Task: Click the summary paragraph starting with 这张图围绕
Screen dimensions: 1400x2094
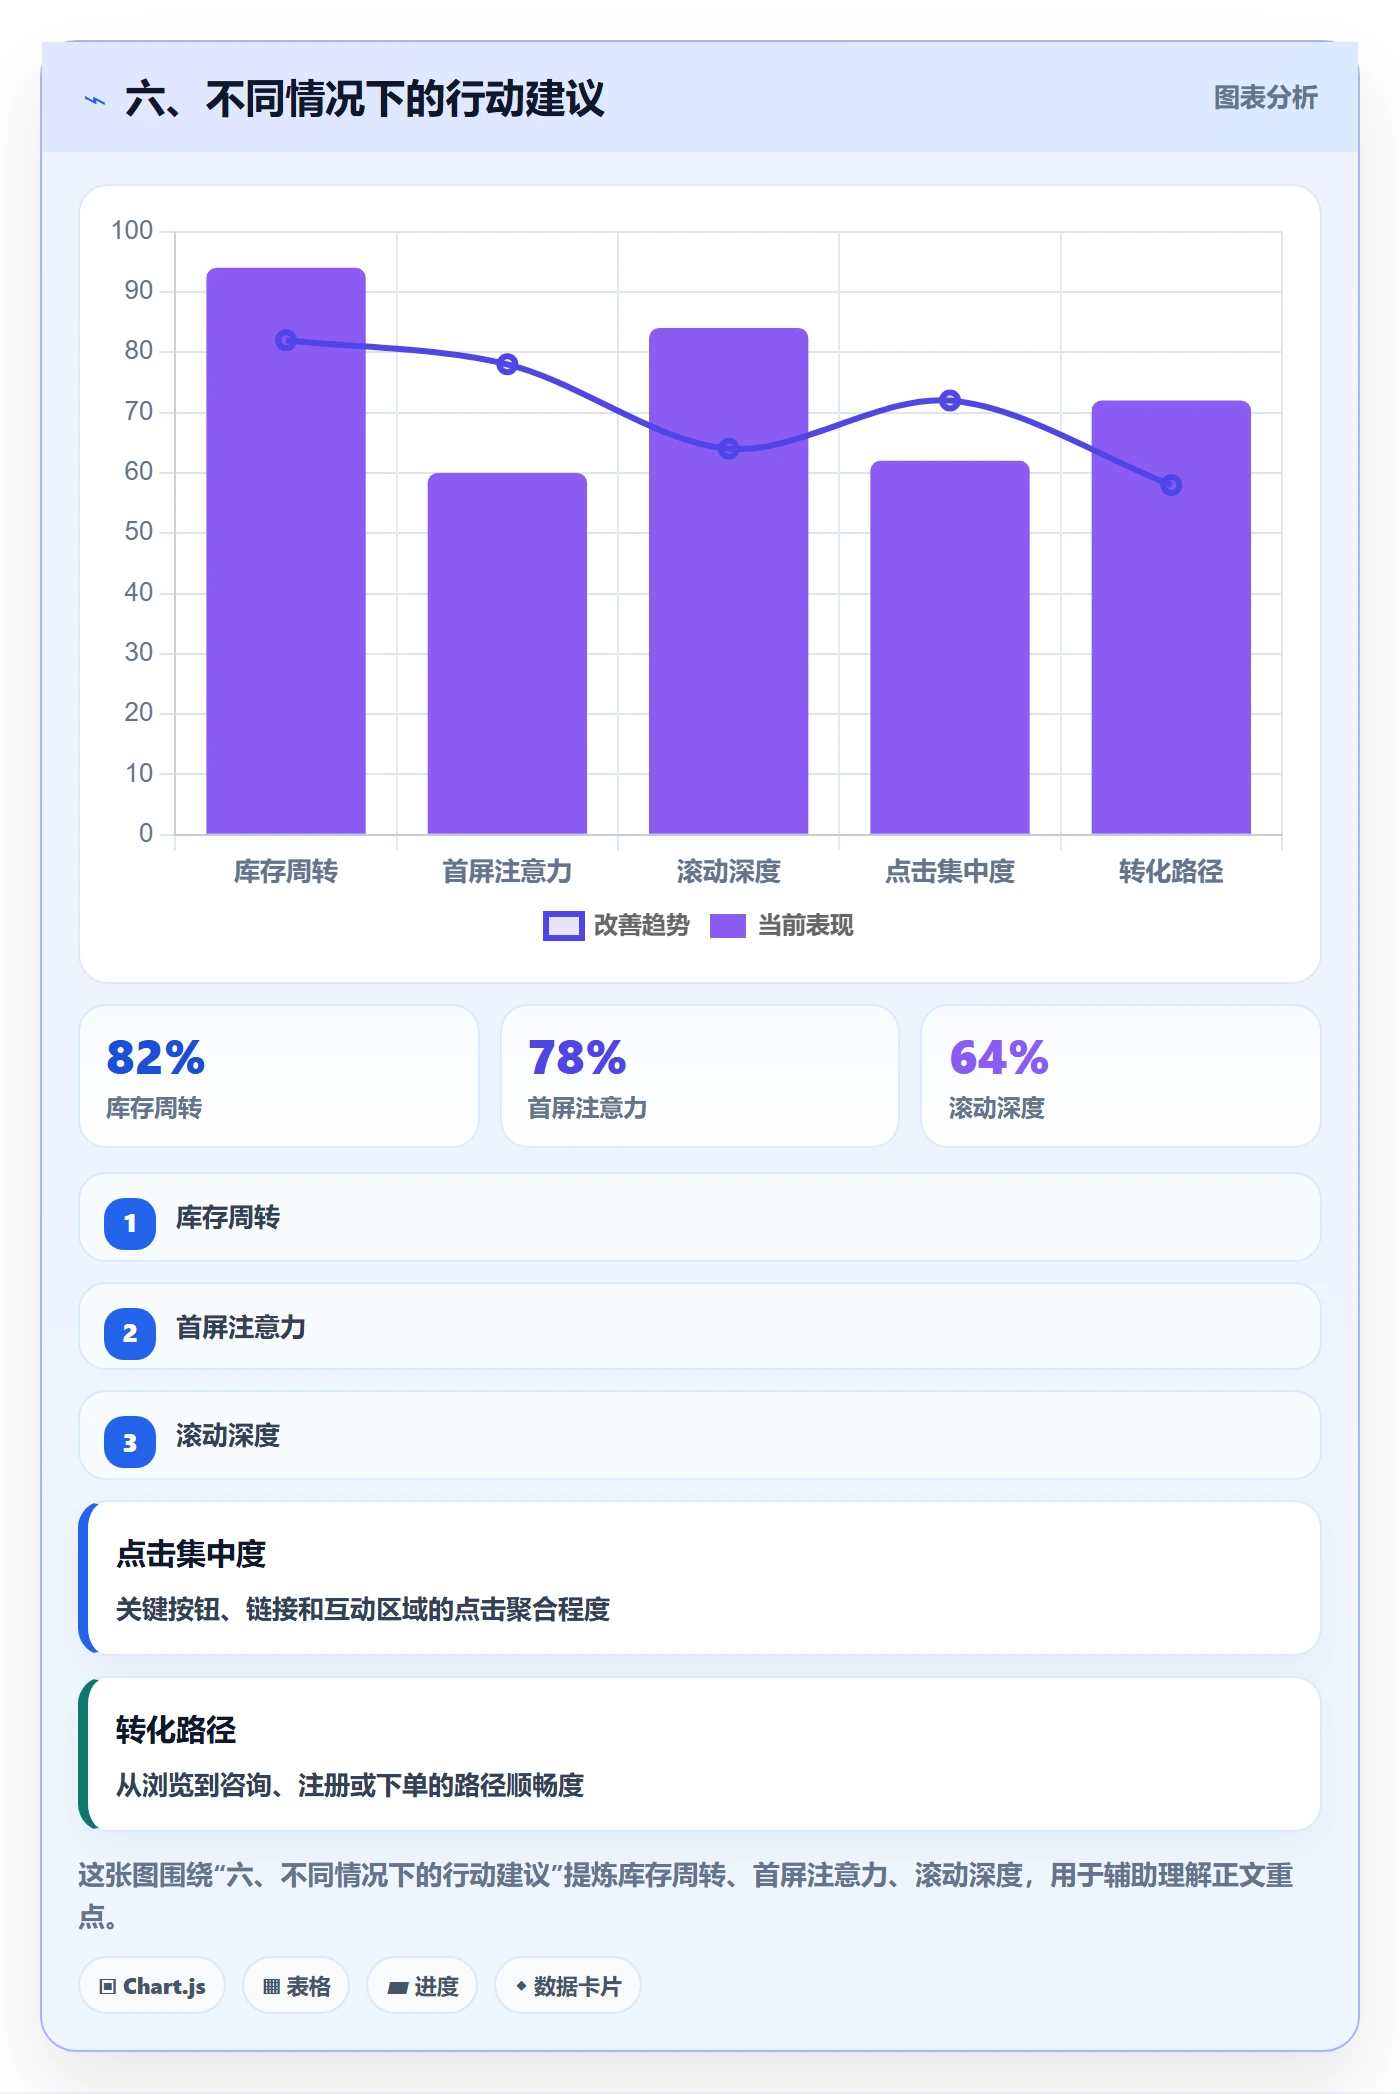Action: pos(686,1895)
